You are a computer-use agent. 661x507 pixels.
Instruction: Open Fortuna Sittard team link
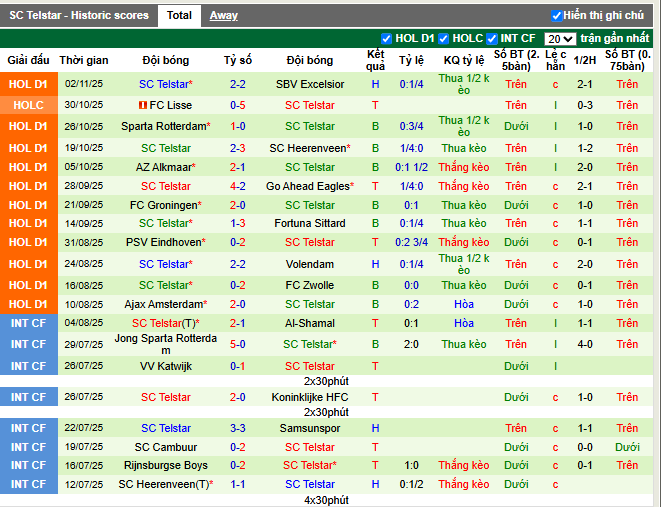[310, 223]
